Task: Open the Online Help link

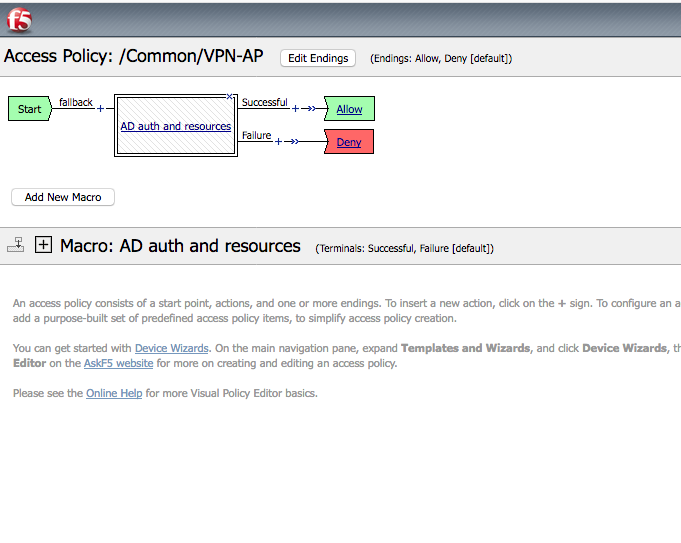Action: pos(114,393)
